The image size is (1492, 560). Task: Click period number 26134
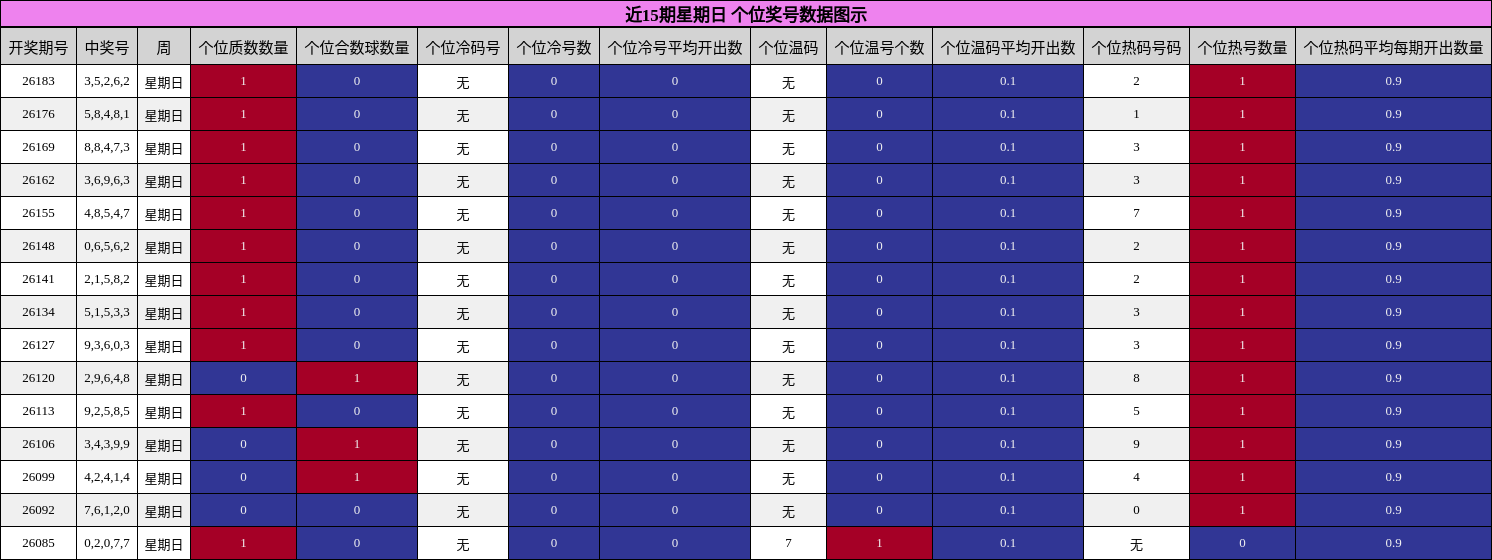pyautogui.click(x=38, y=312)
